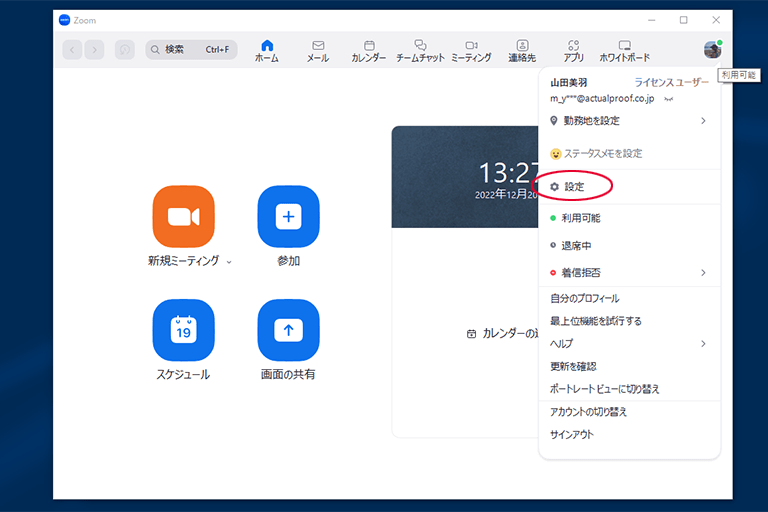This screenshot has width=768, height=512.
Task: Open the スケジュール calendar icon
Action: pyautogui.click(x=184, y=330)
